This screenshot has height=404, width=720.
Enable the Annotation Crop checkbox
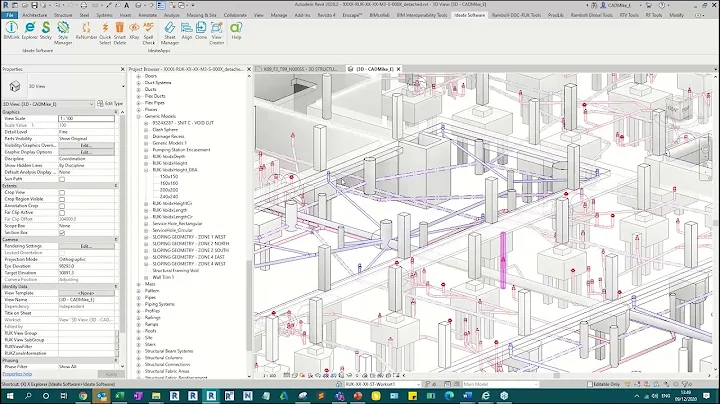pos(62,206)
